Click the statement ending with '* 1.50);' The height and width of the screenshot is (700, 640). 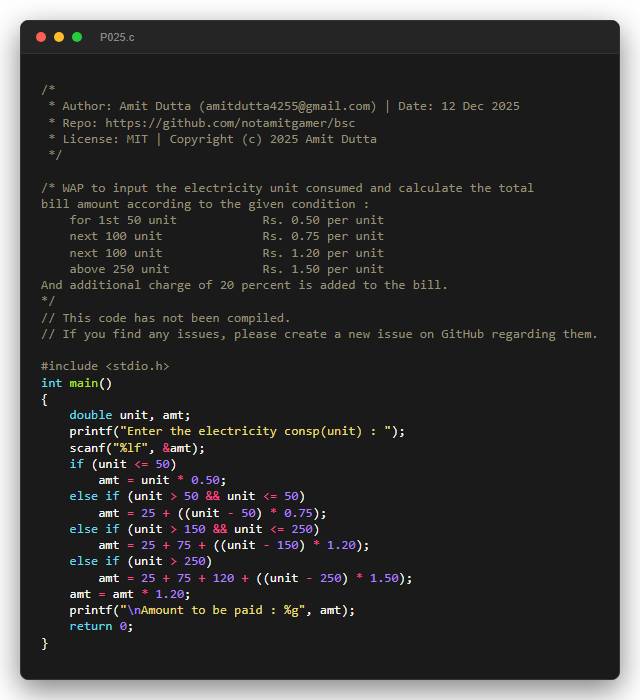pyautogui.click(x=255, y=578)
